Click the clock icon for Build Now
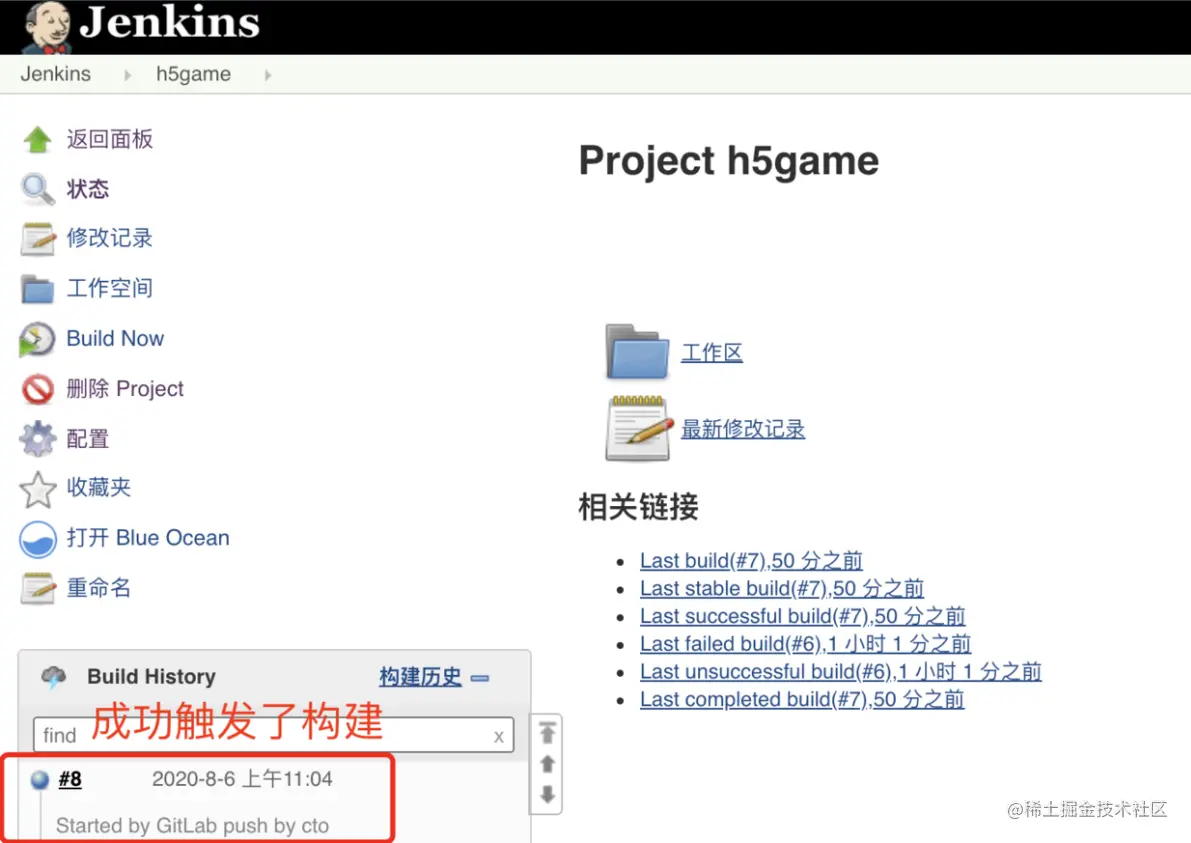The width and height of the screenshot is (1191, 843). click(37, 339)
